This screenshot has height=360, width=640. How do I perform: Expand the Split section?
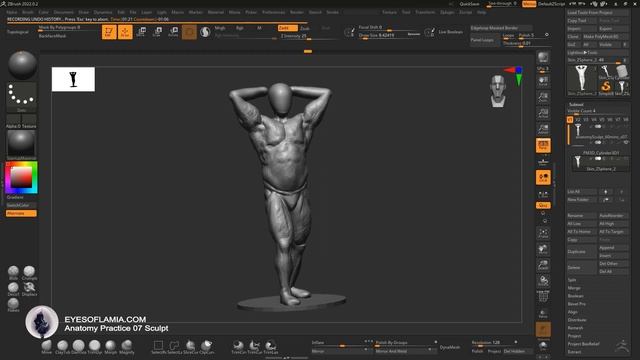click(x=572, y=280)
